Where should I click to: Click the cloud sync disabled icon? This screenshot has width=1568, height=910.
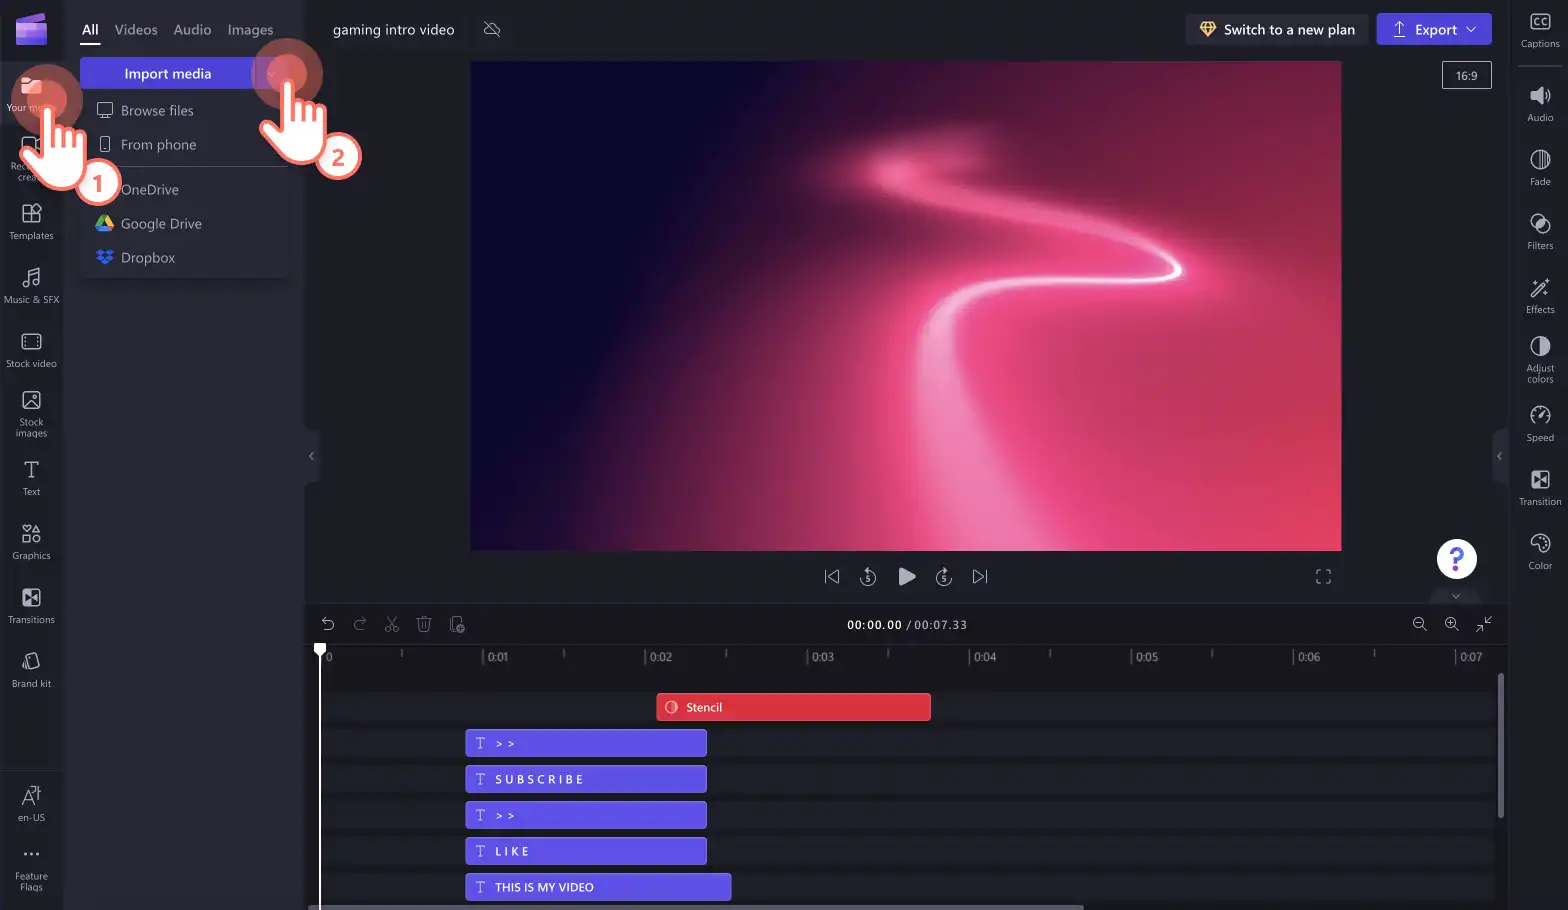(x=491, y=29)
